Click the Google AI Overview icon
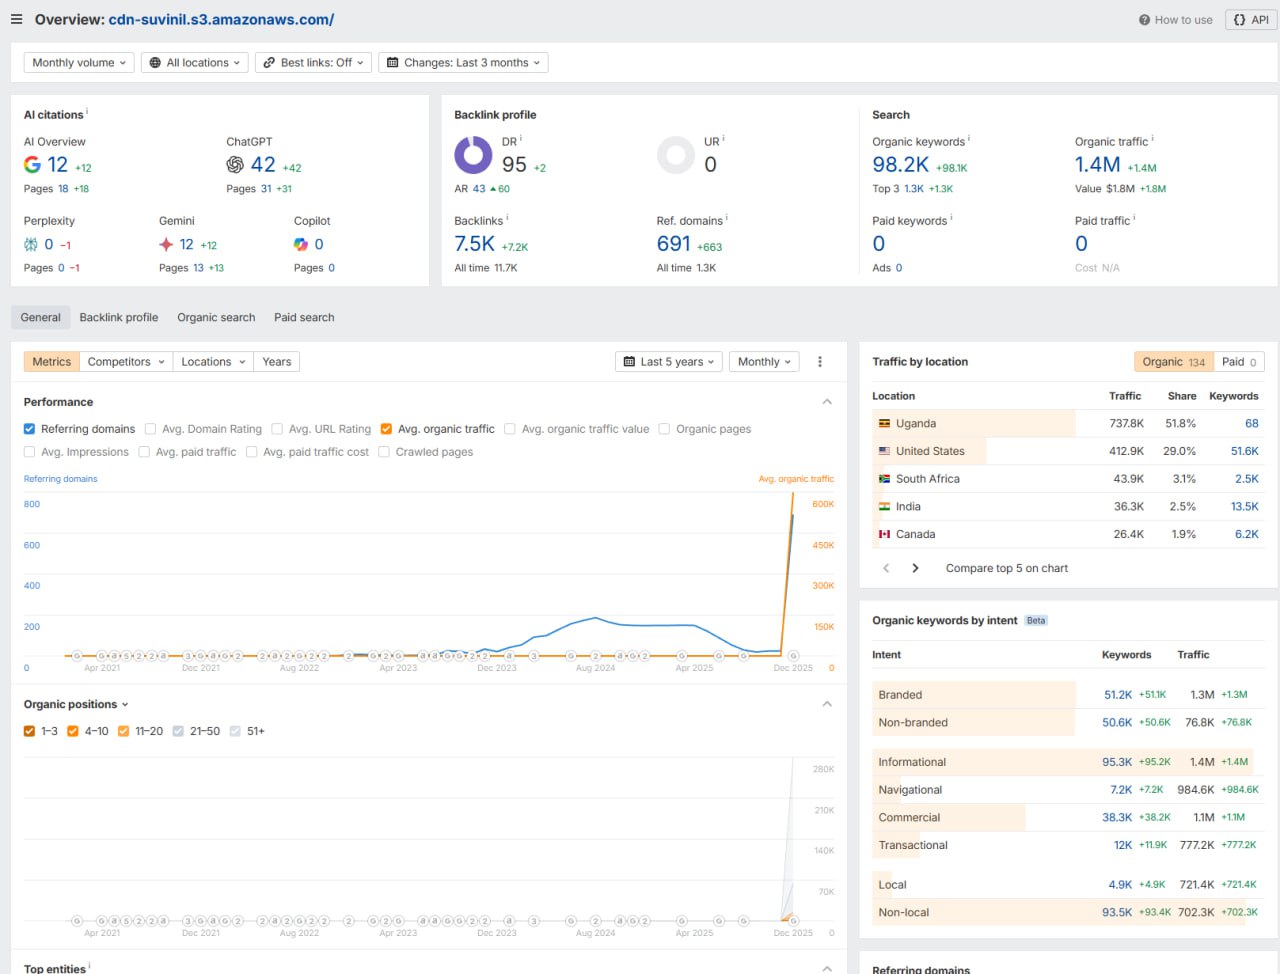The width and height of the screenshot is (1280, 974). (x=33, y=165)
